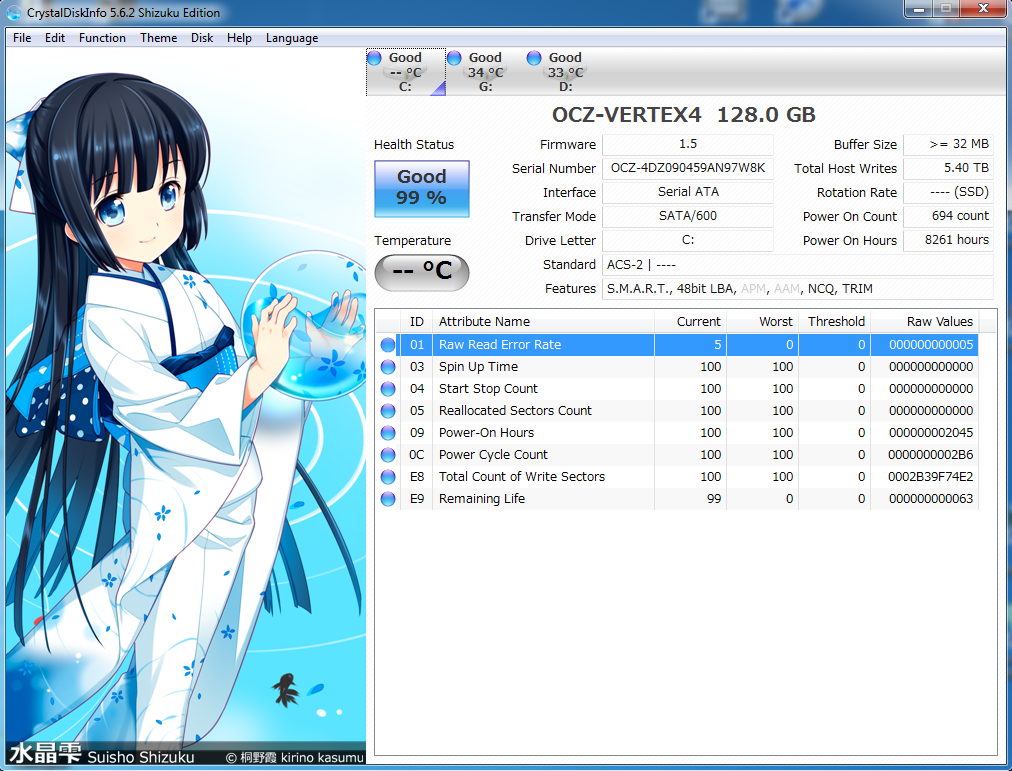Select the Raw Read Error Rate row
Image resolution: width=1012 pixels, height=771 pixels.
click(677, 345)
